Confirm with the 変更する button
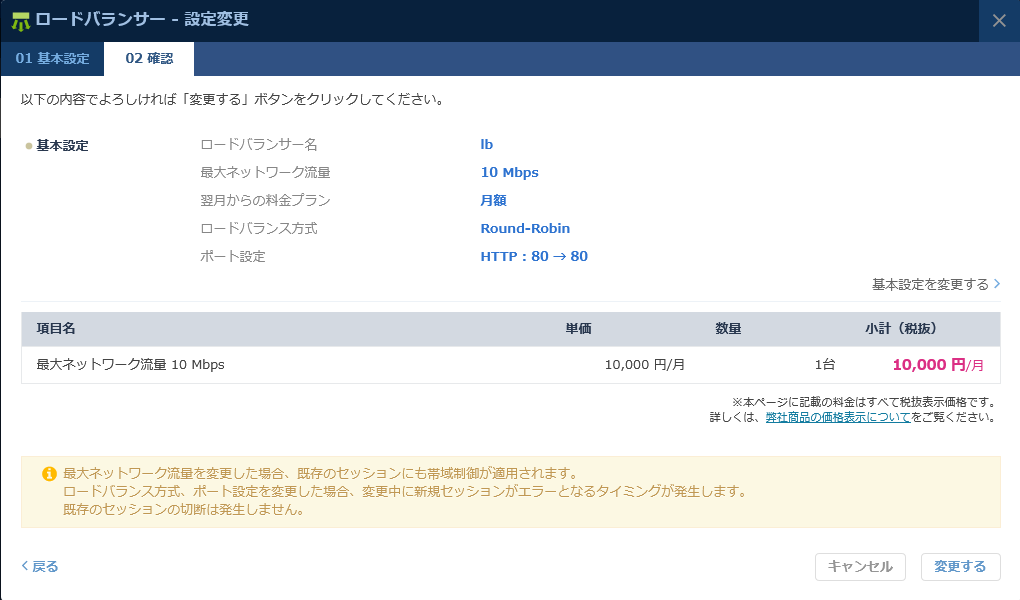 pyautogui.click(x=960, y=567)
